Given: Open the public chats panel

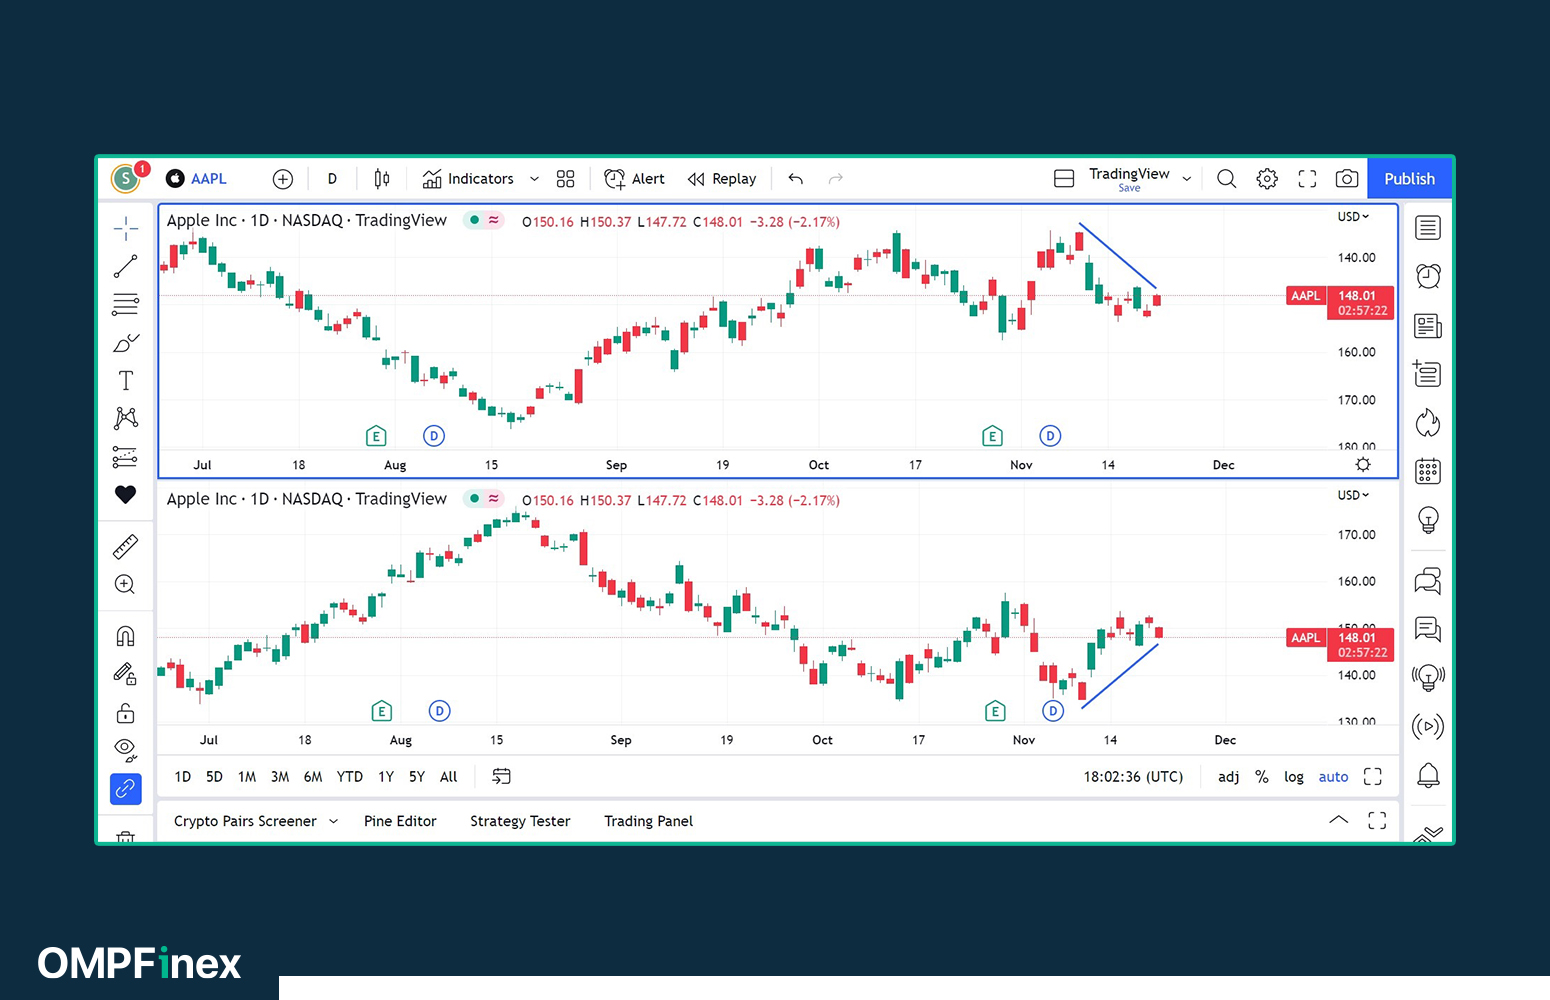Looking at the screenshot, I should coord(1428,580).
